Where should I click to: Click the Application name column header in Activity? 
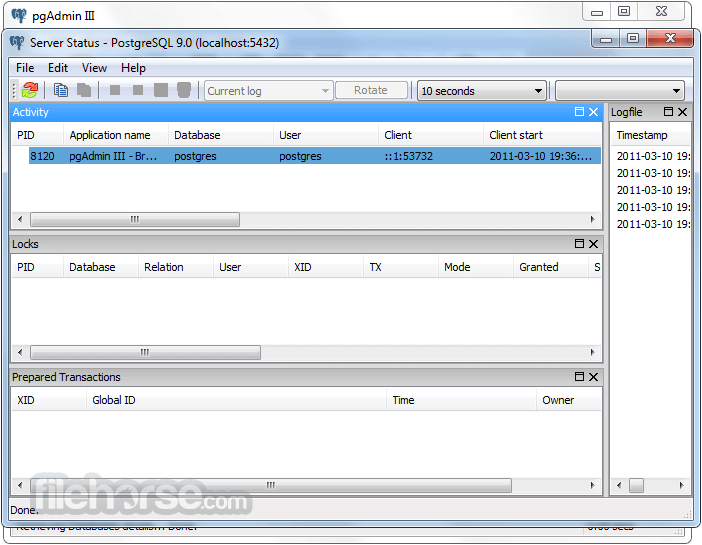tap(116, 135)
